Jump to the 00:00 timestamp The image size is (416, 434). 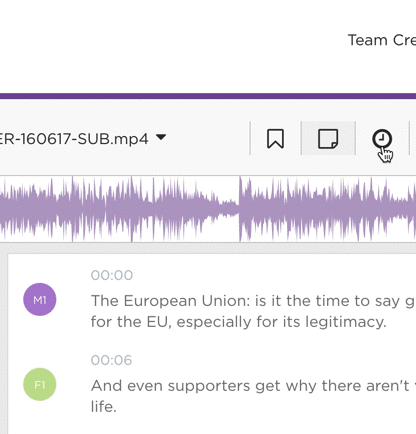click(x=112, y=275)
